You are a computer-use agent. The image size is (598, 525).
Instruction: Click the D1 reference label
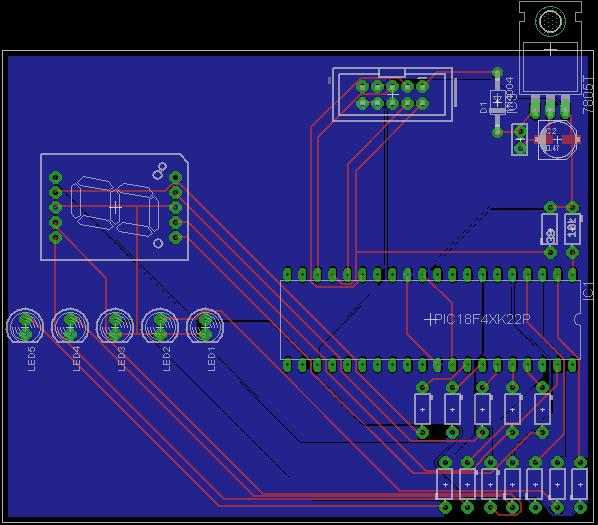pyautogui.click(x=484, y=107)
